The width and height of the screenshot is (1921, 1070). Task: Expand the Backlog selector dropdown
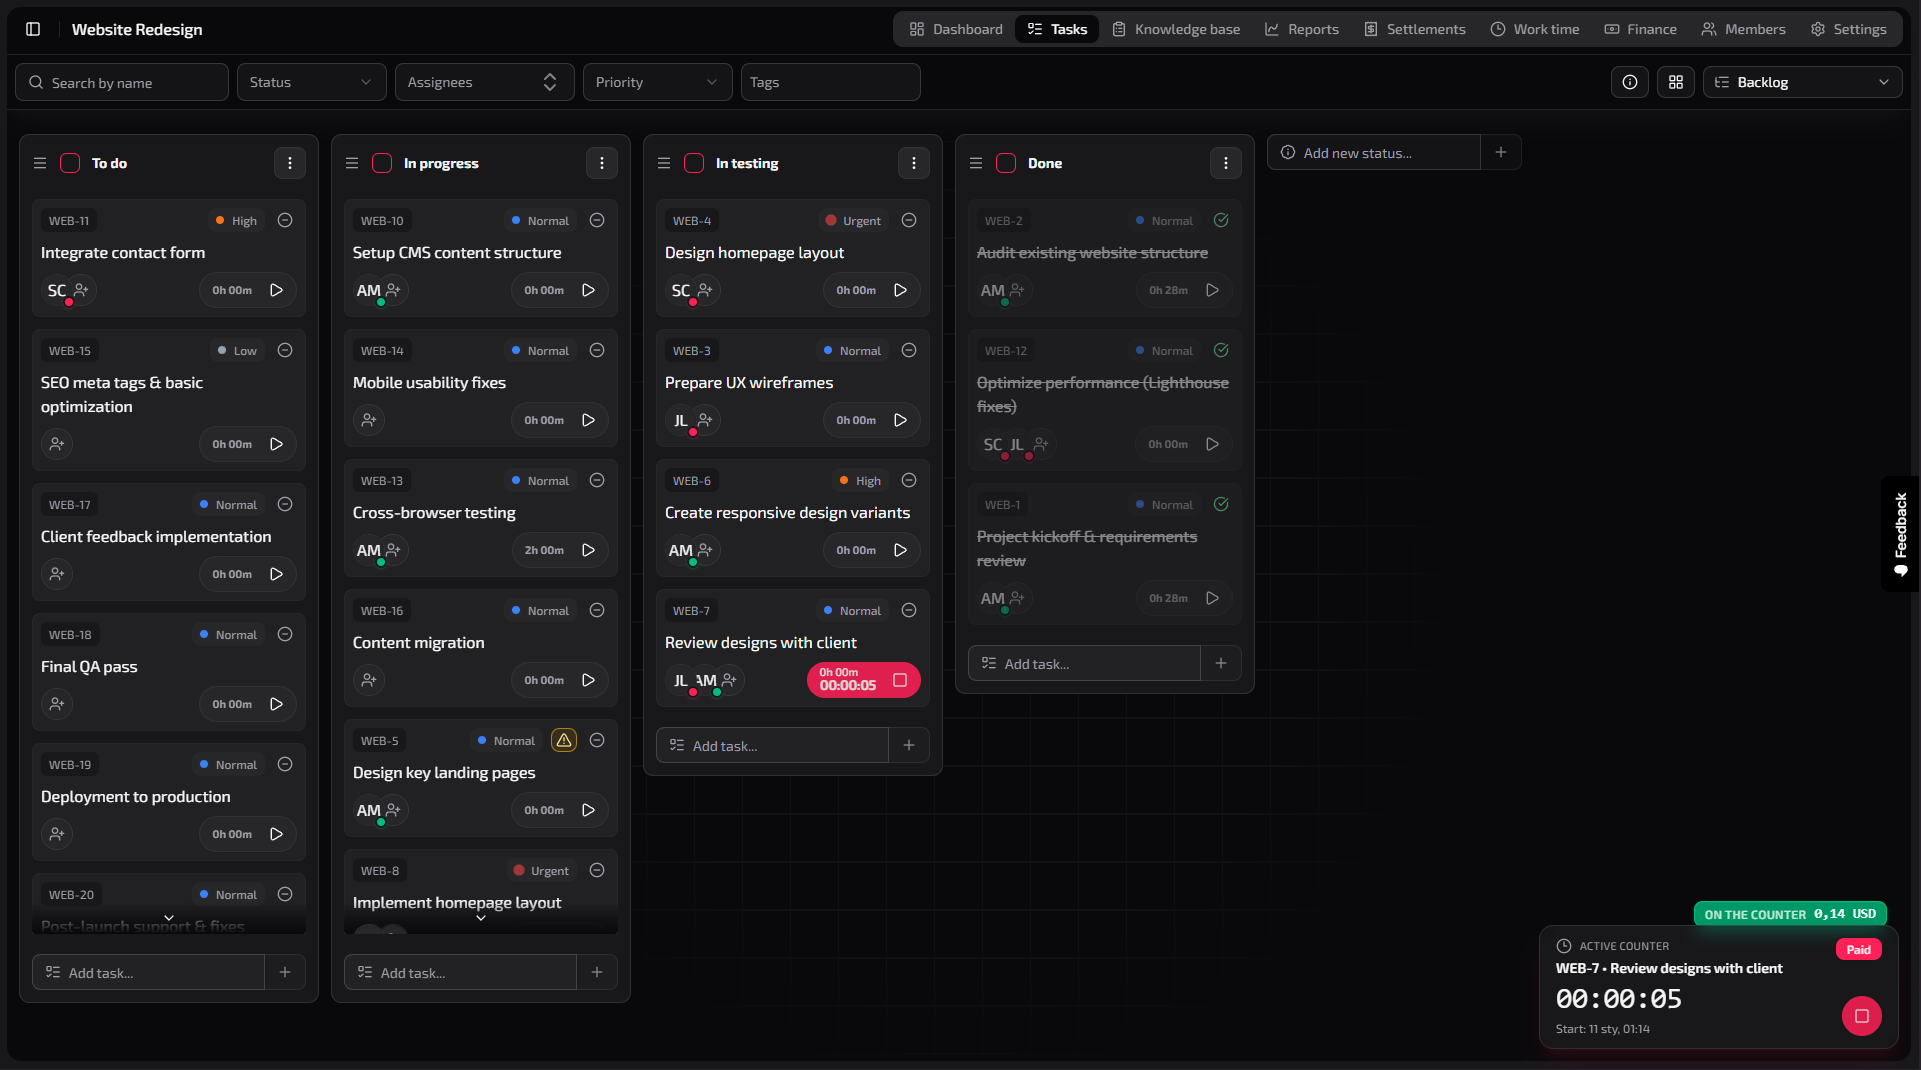tap(1885, 82)
